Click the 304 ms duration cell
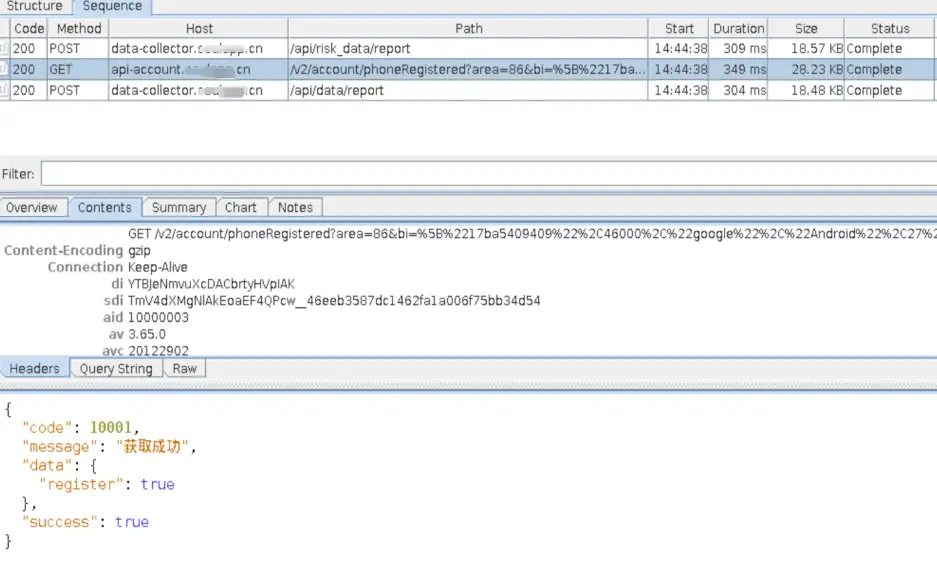 tap(739, 90)
